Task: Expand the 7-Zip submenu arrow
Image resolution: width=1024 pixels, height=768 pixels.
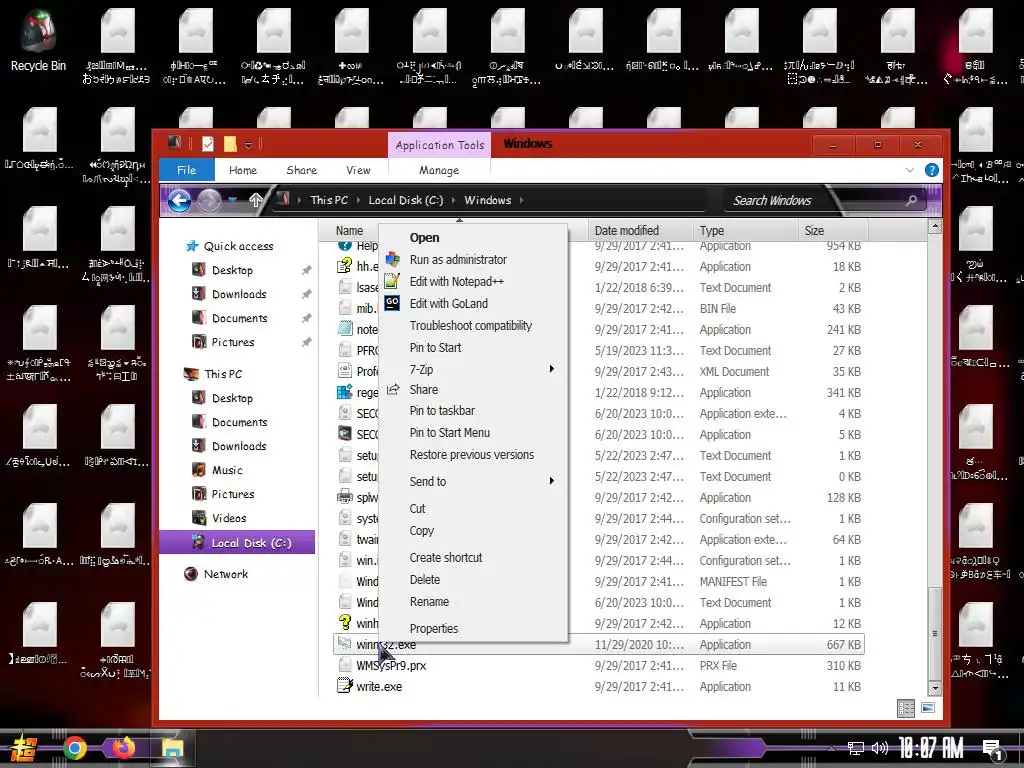Action: pos(552,369)
